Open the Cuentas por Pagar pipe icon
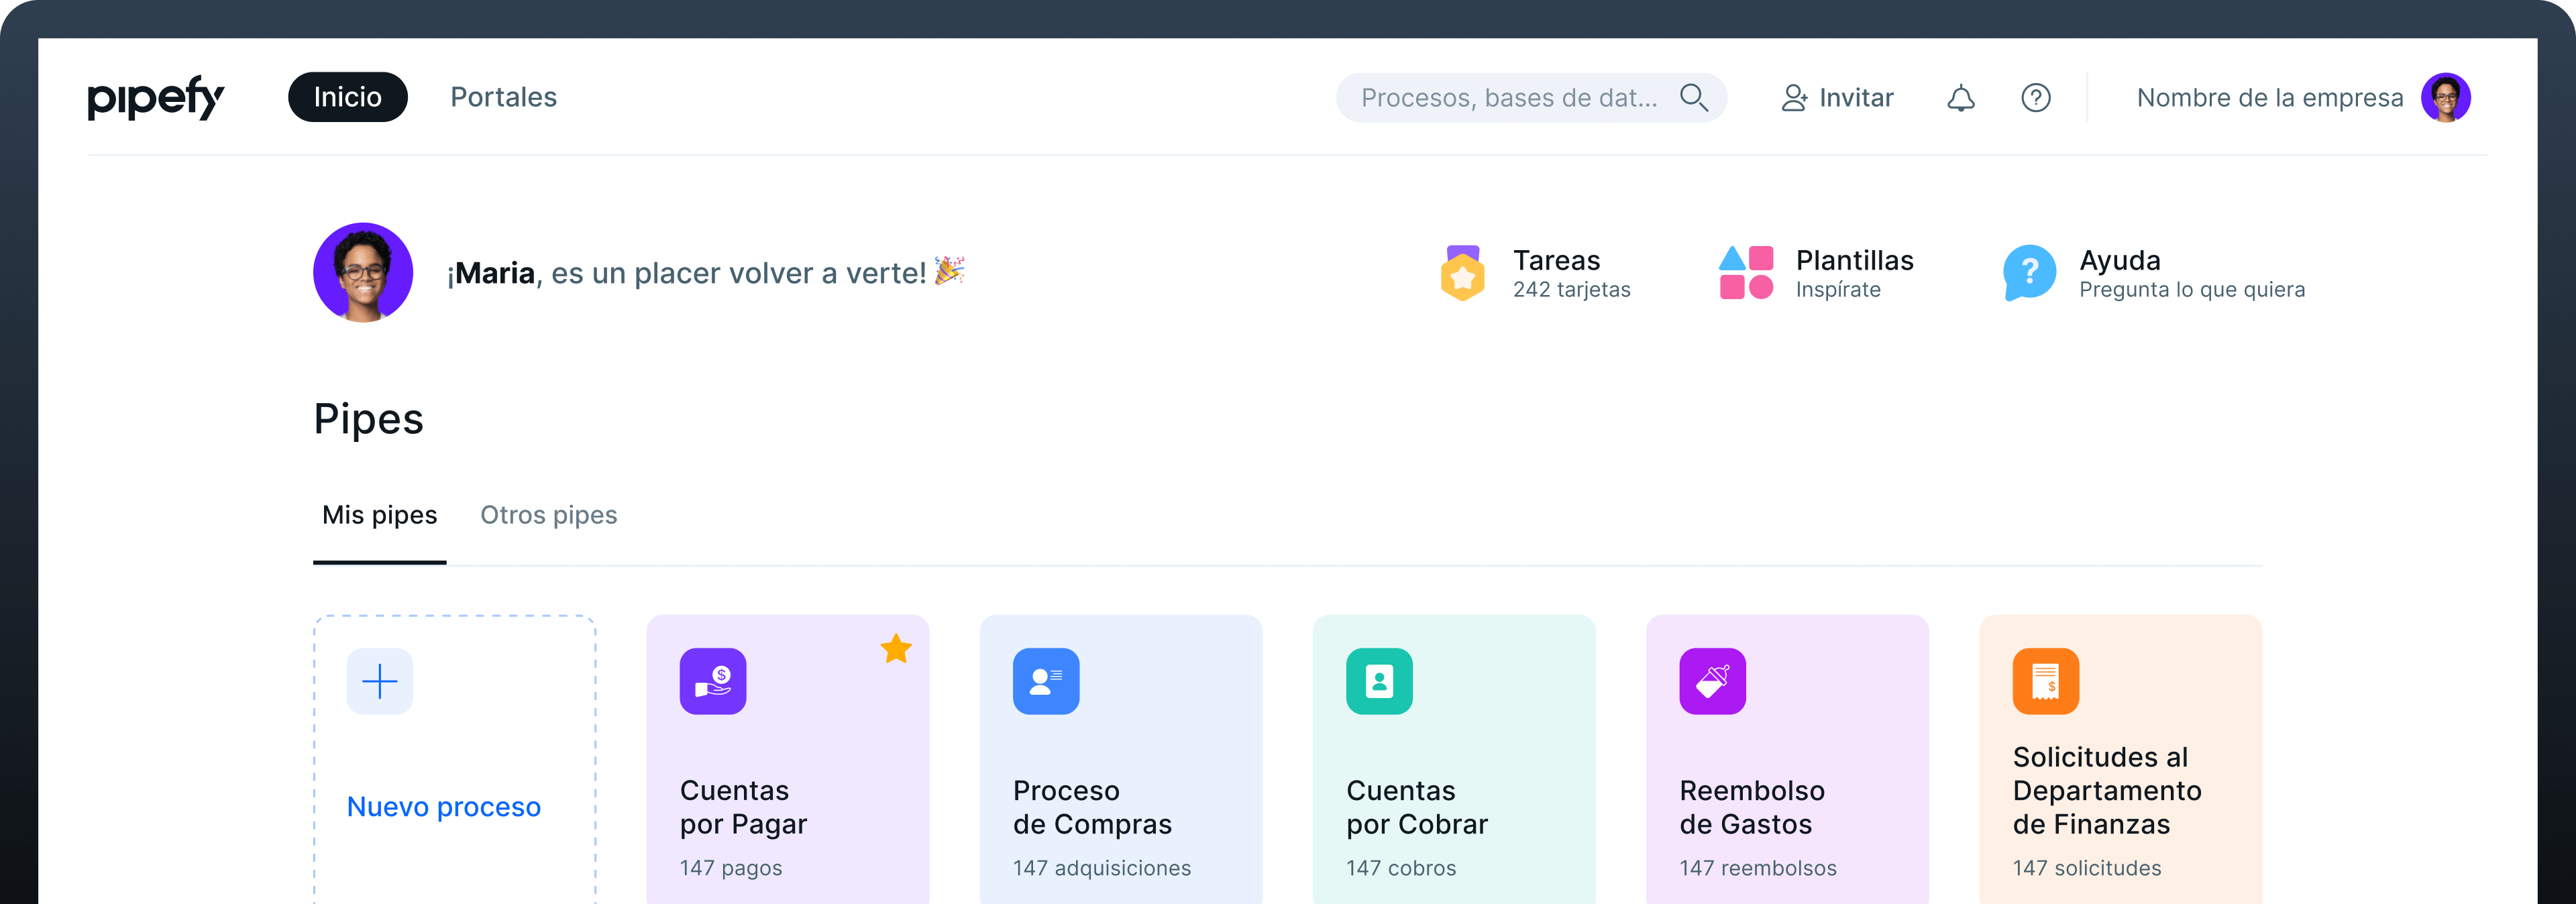The width and height of the screenshot is (2576, 904). pyautogui.click(x=712, y=681)
